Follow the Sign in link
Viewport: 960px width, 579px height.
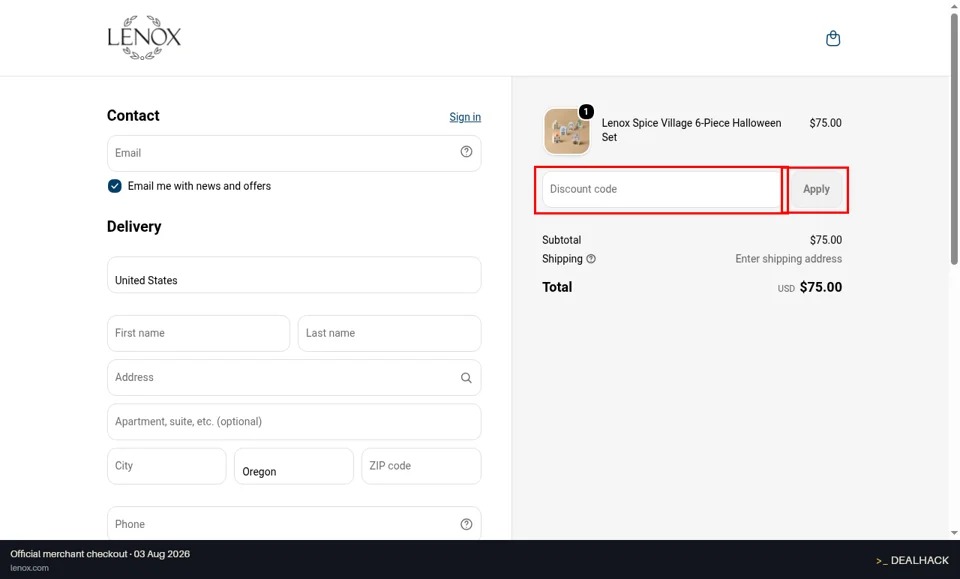pyautogui.click(x=465, y=117)
